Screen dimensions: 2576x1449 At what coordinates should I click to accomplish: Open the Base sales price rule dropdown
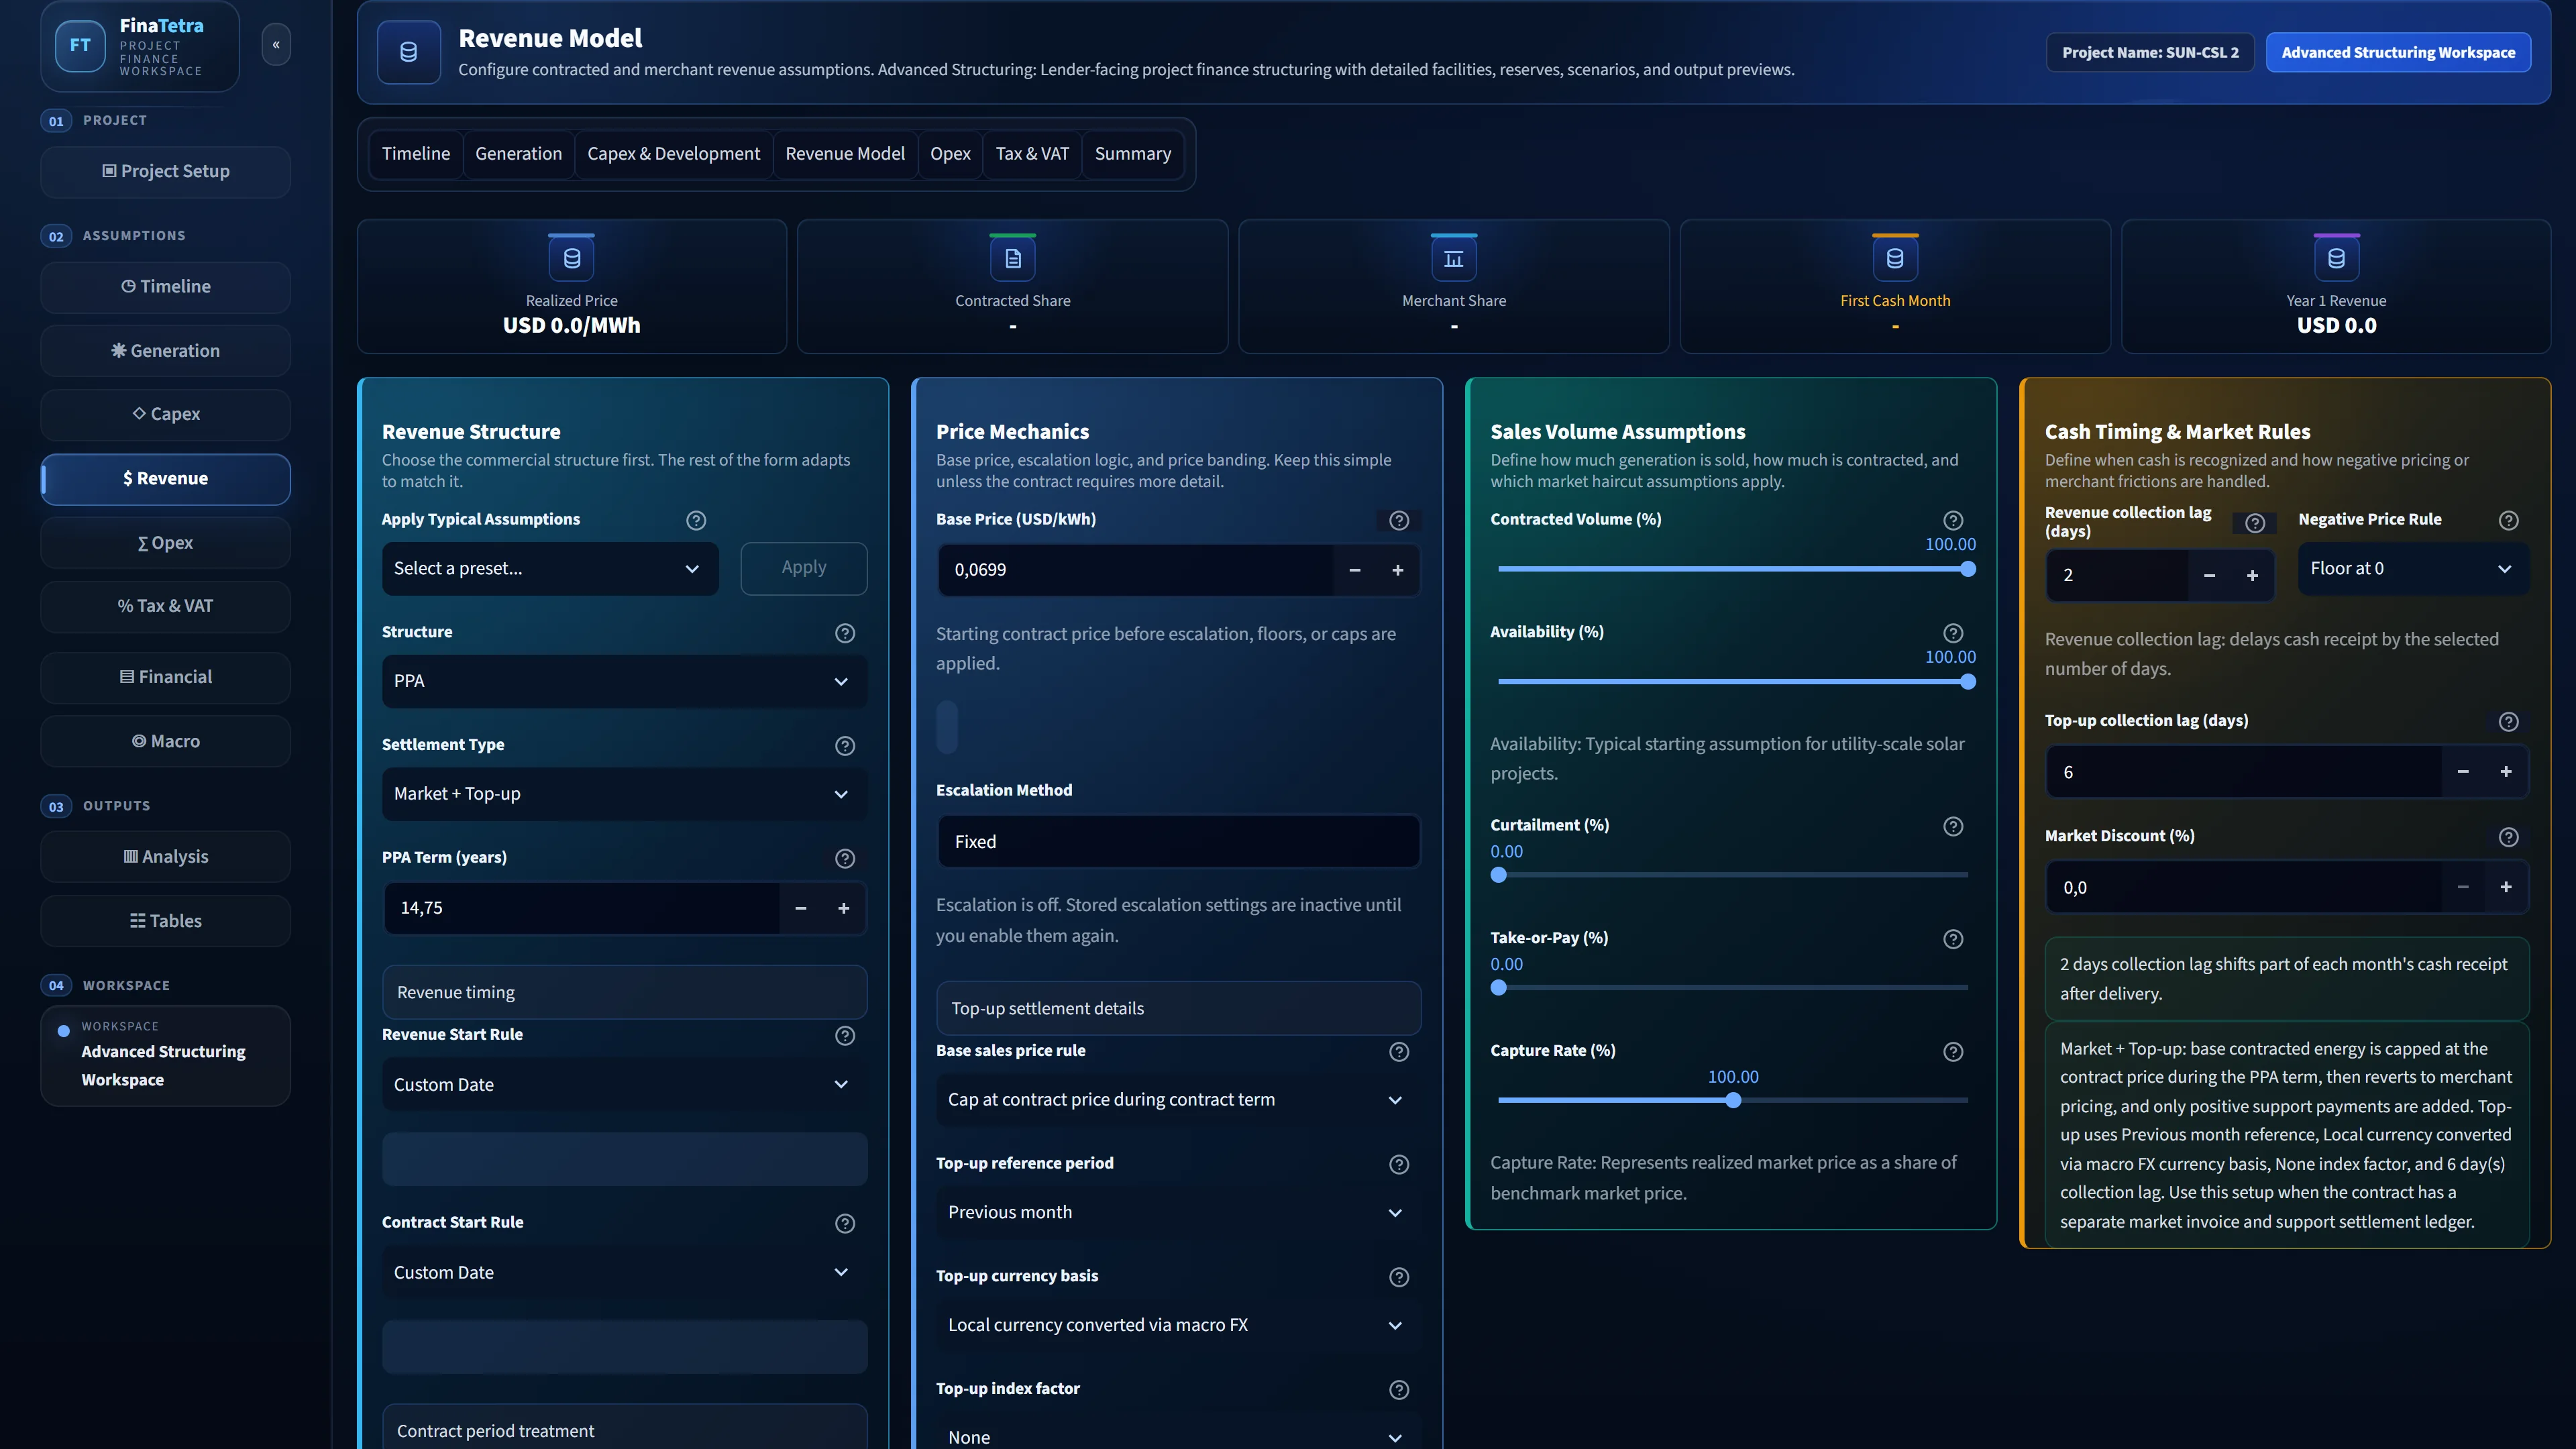(1178, 1100)
